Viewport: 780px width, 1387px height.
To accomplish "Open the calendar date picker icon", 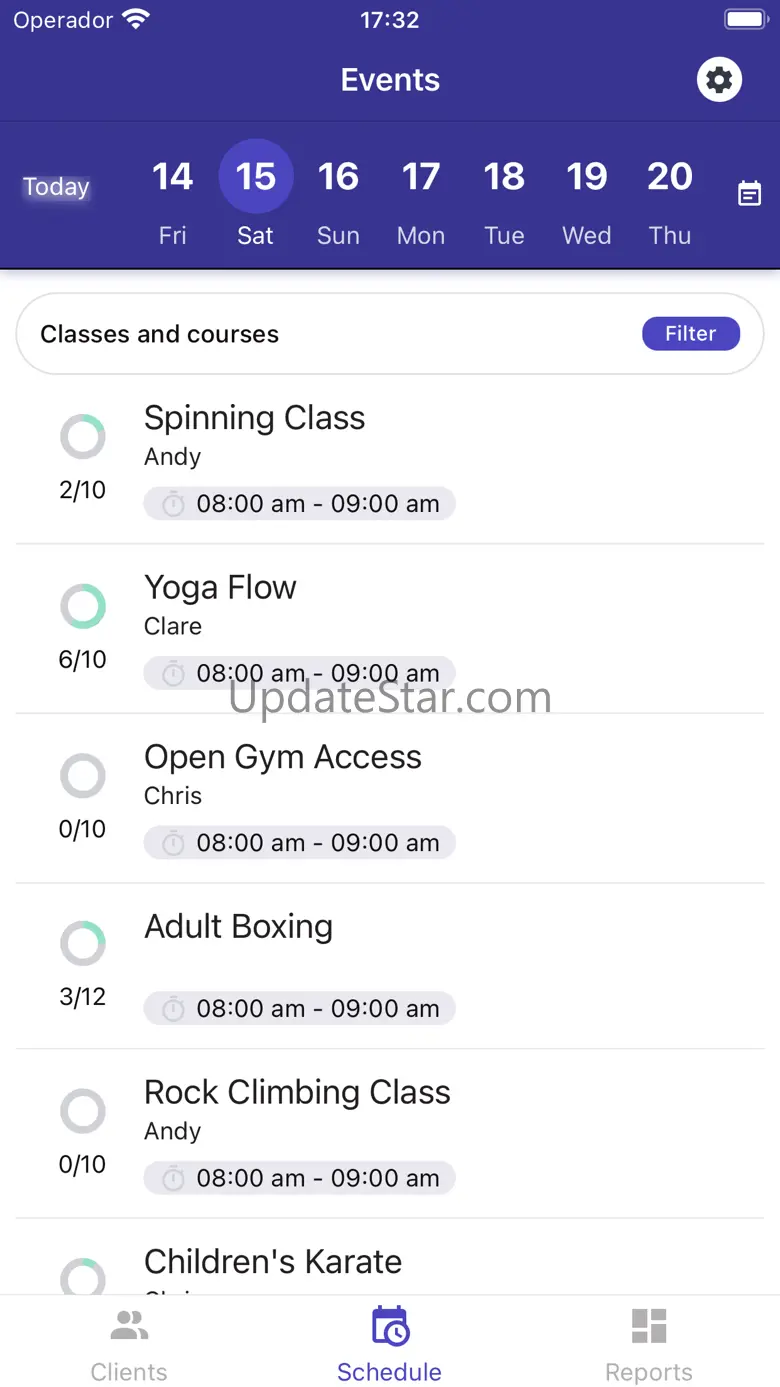I will click(749, 193).
